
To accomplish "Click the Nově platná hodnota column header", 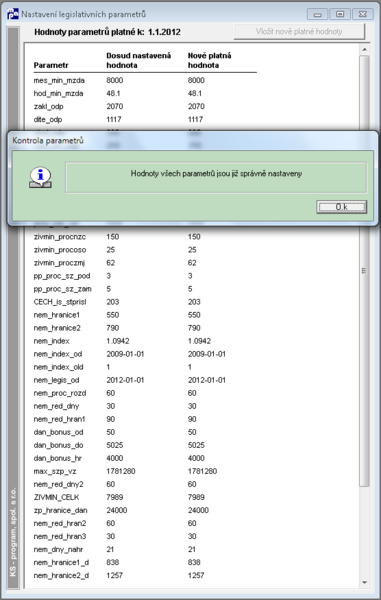I will (x=209, y=60).
